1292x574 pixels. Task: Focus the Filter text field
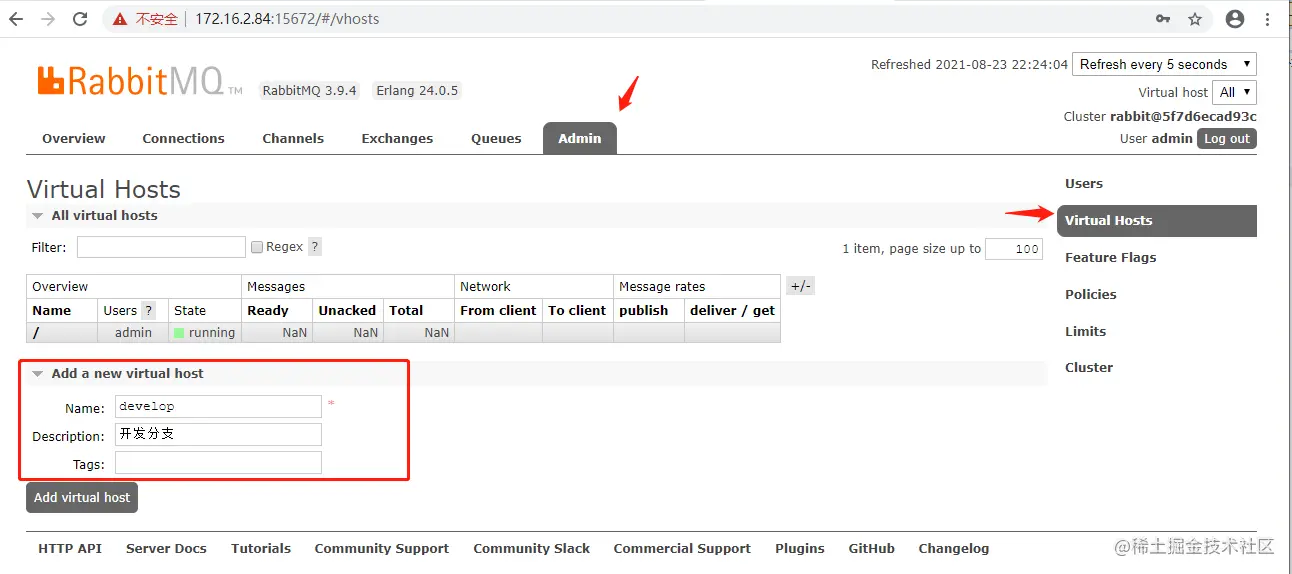click(161, 247)
